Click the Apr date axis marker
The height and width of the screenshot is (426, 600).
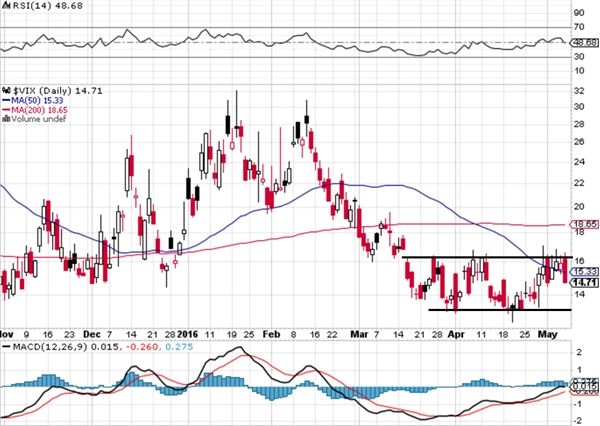[456, 334]
